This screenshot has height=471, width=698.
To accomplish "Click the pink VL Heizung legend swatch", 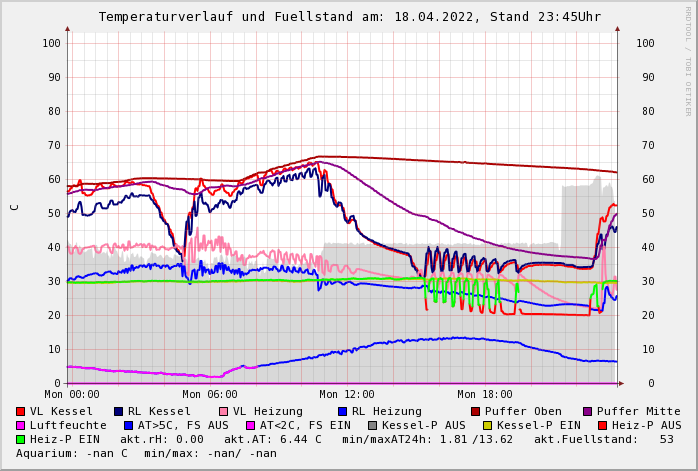I will coord(223,411).
